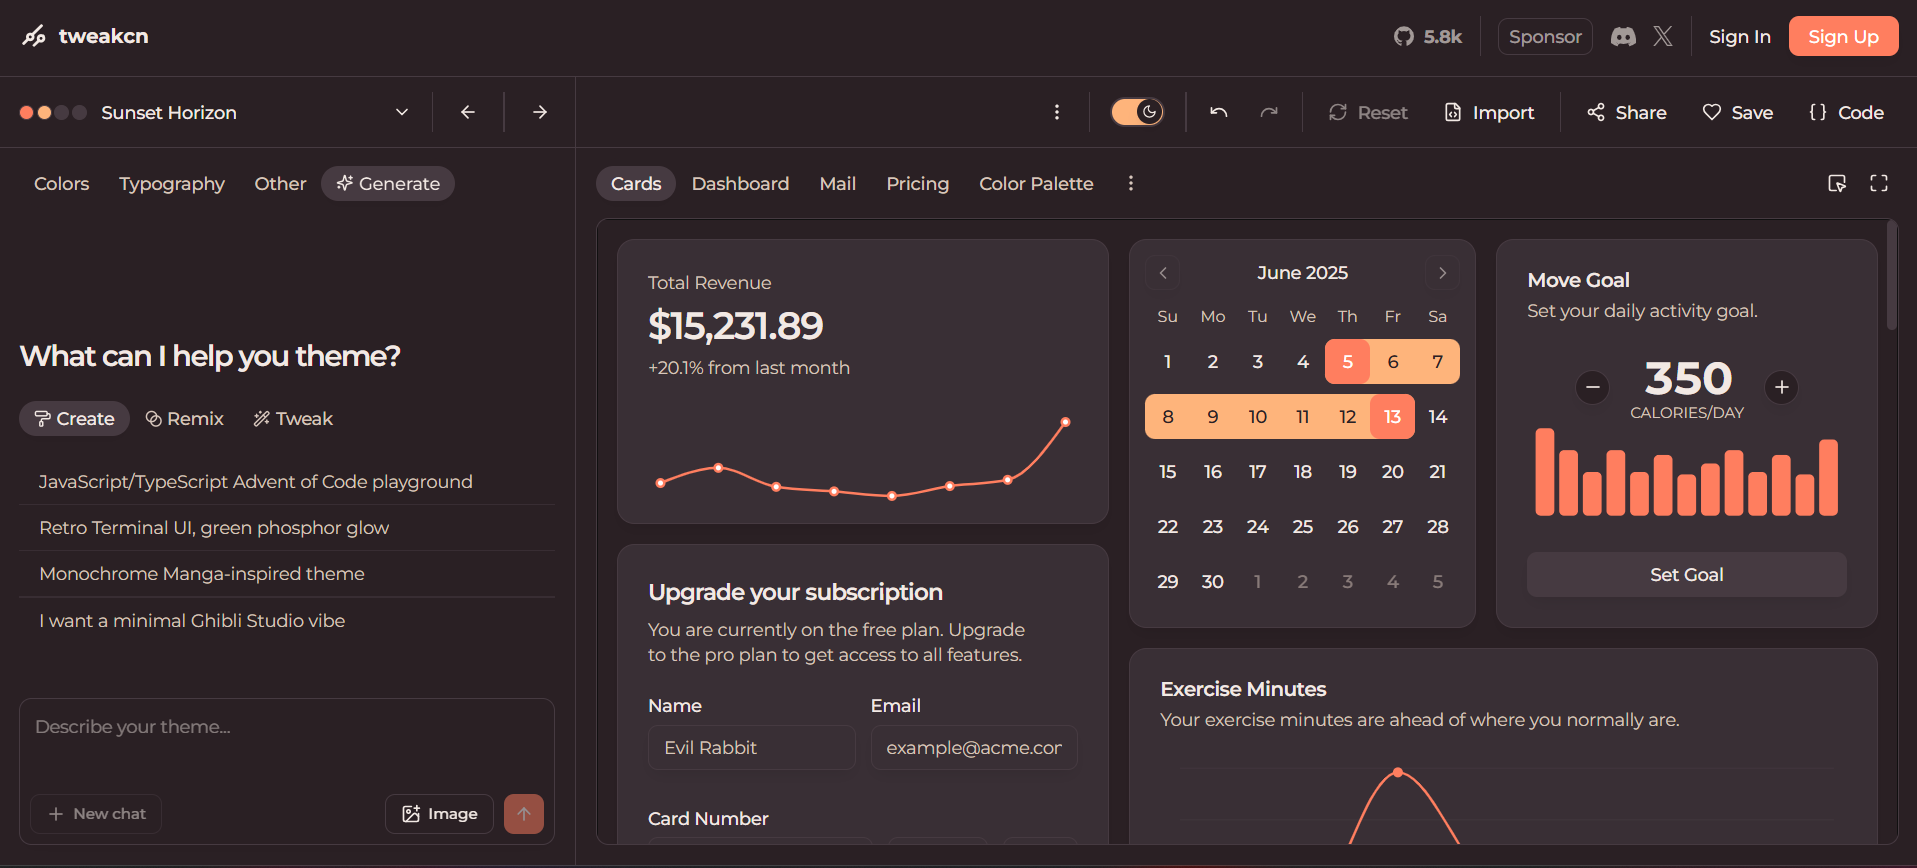Switch to the Colors tab
Image resolution: width=1917 pixels, height=868 pixels.
62,184
